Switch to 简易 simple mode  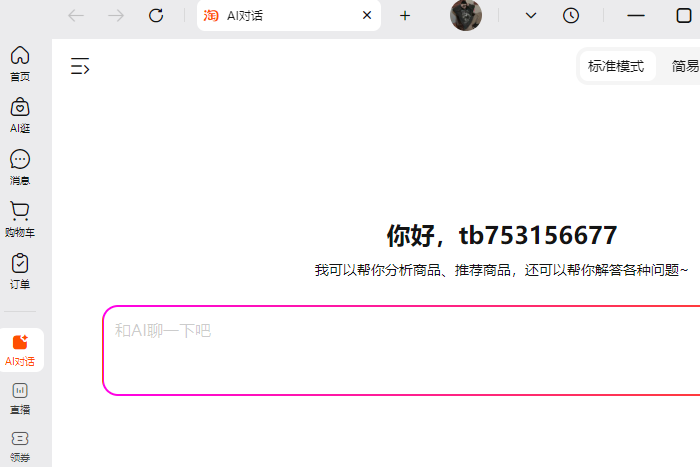pos(685,67)
